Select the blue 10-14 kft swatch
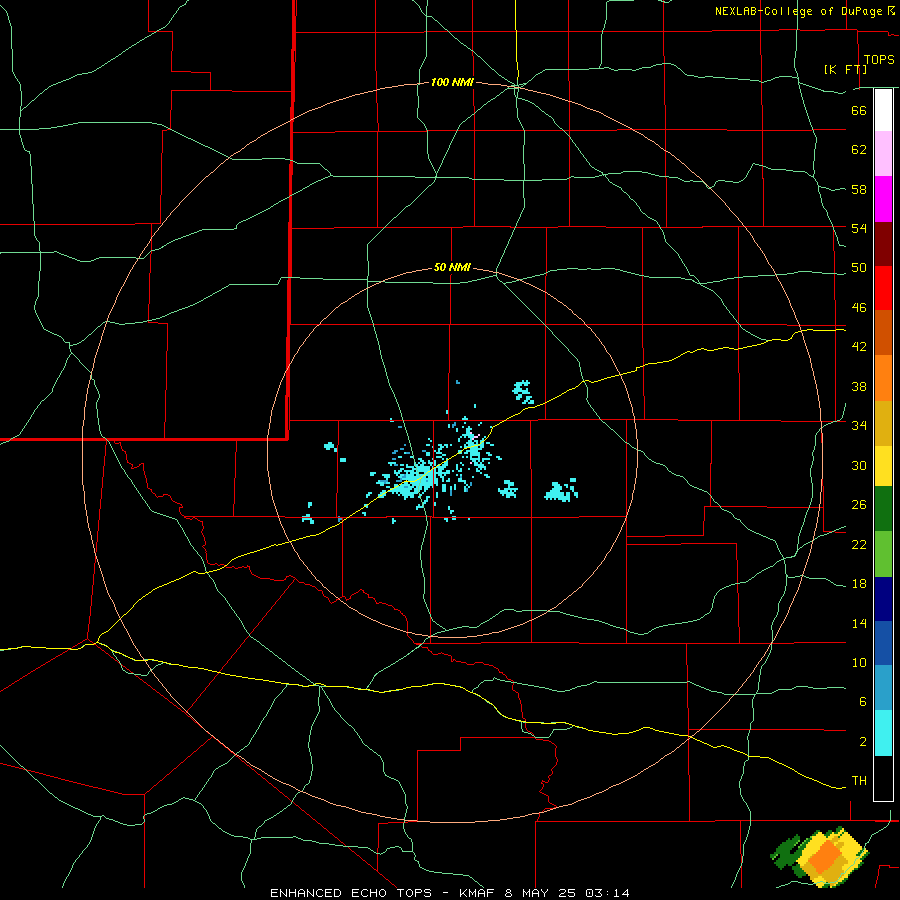Image resolution: width=900 pixels, height=900 pixels. click(x=883, y=643)
